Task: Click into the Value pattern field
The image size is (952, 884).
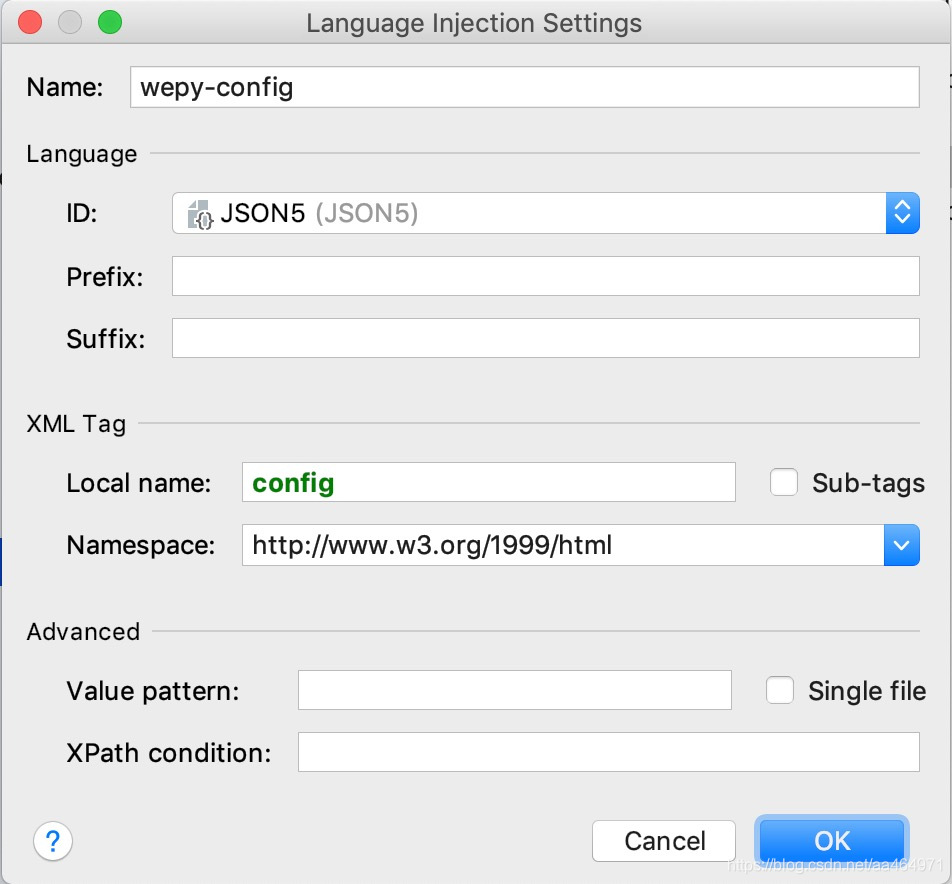Action: [515, 690]
